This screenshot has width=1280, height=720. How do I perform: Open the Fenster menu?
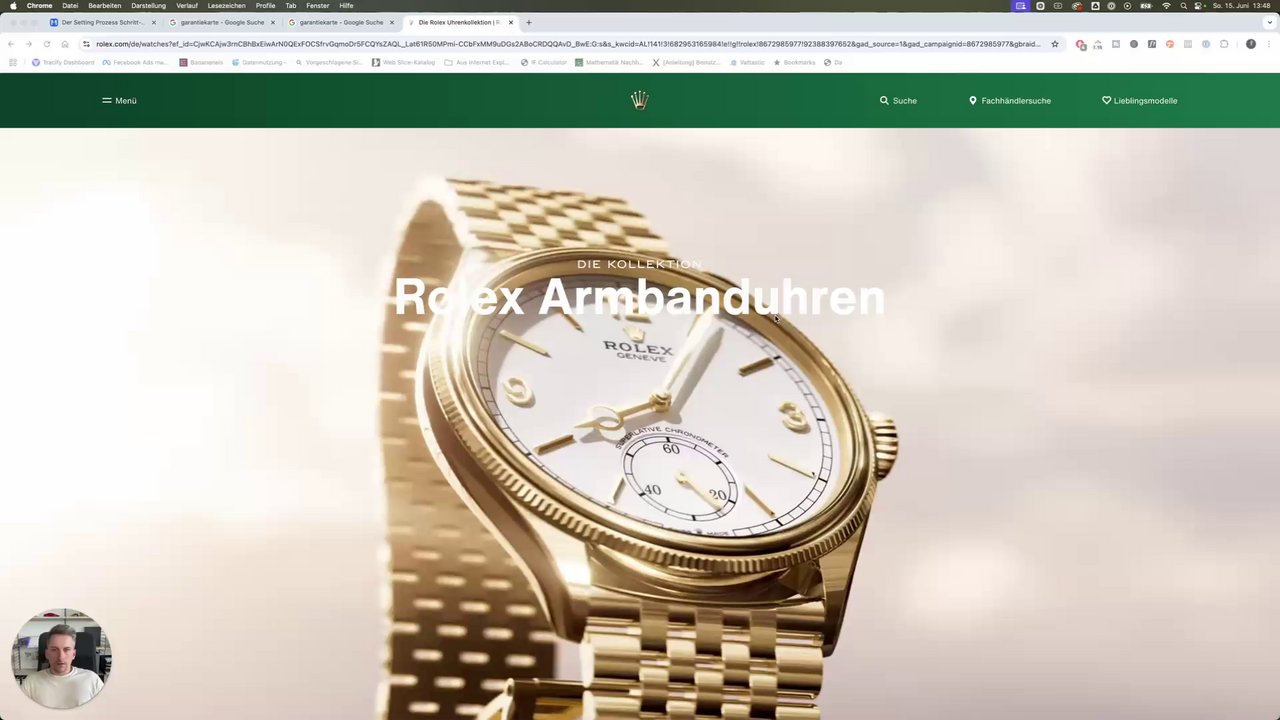(x=318, y=6)
